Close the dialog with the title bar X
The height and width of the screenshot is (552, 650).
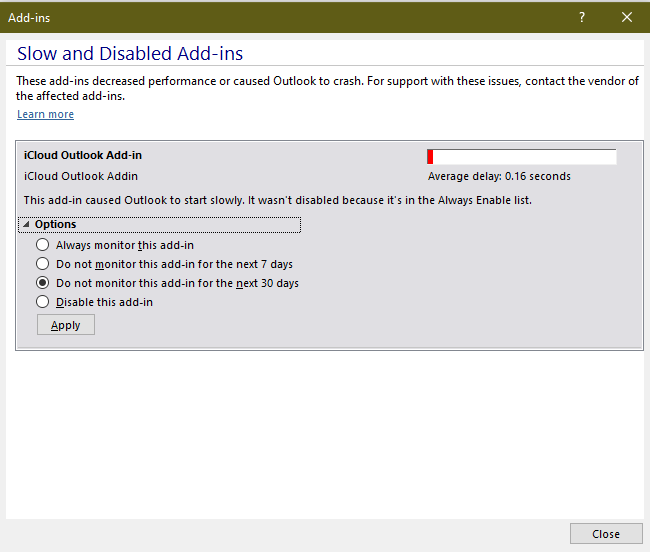(627, 17)
